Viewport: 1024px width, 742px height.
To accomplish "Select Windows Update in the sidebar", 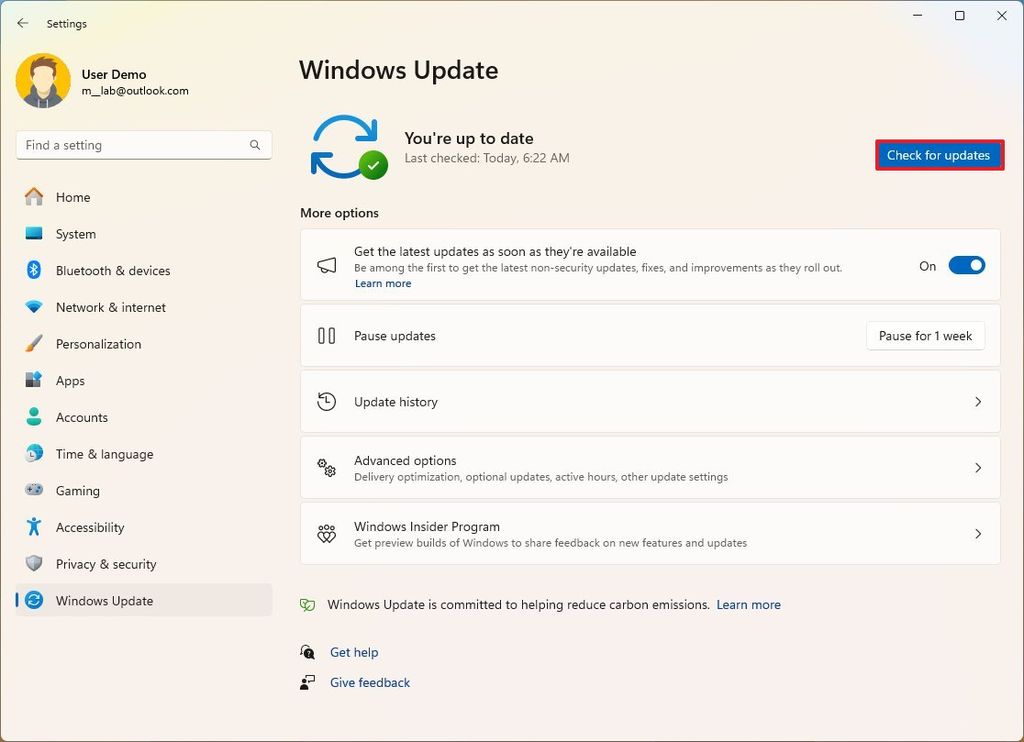I will (103, 600).
